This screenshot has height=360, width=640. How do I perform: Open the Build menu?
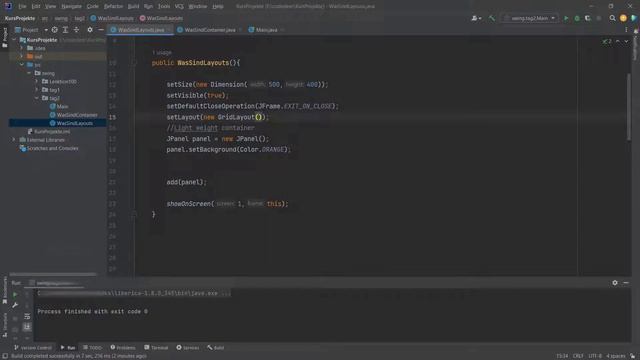(133, 6)
